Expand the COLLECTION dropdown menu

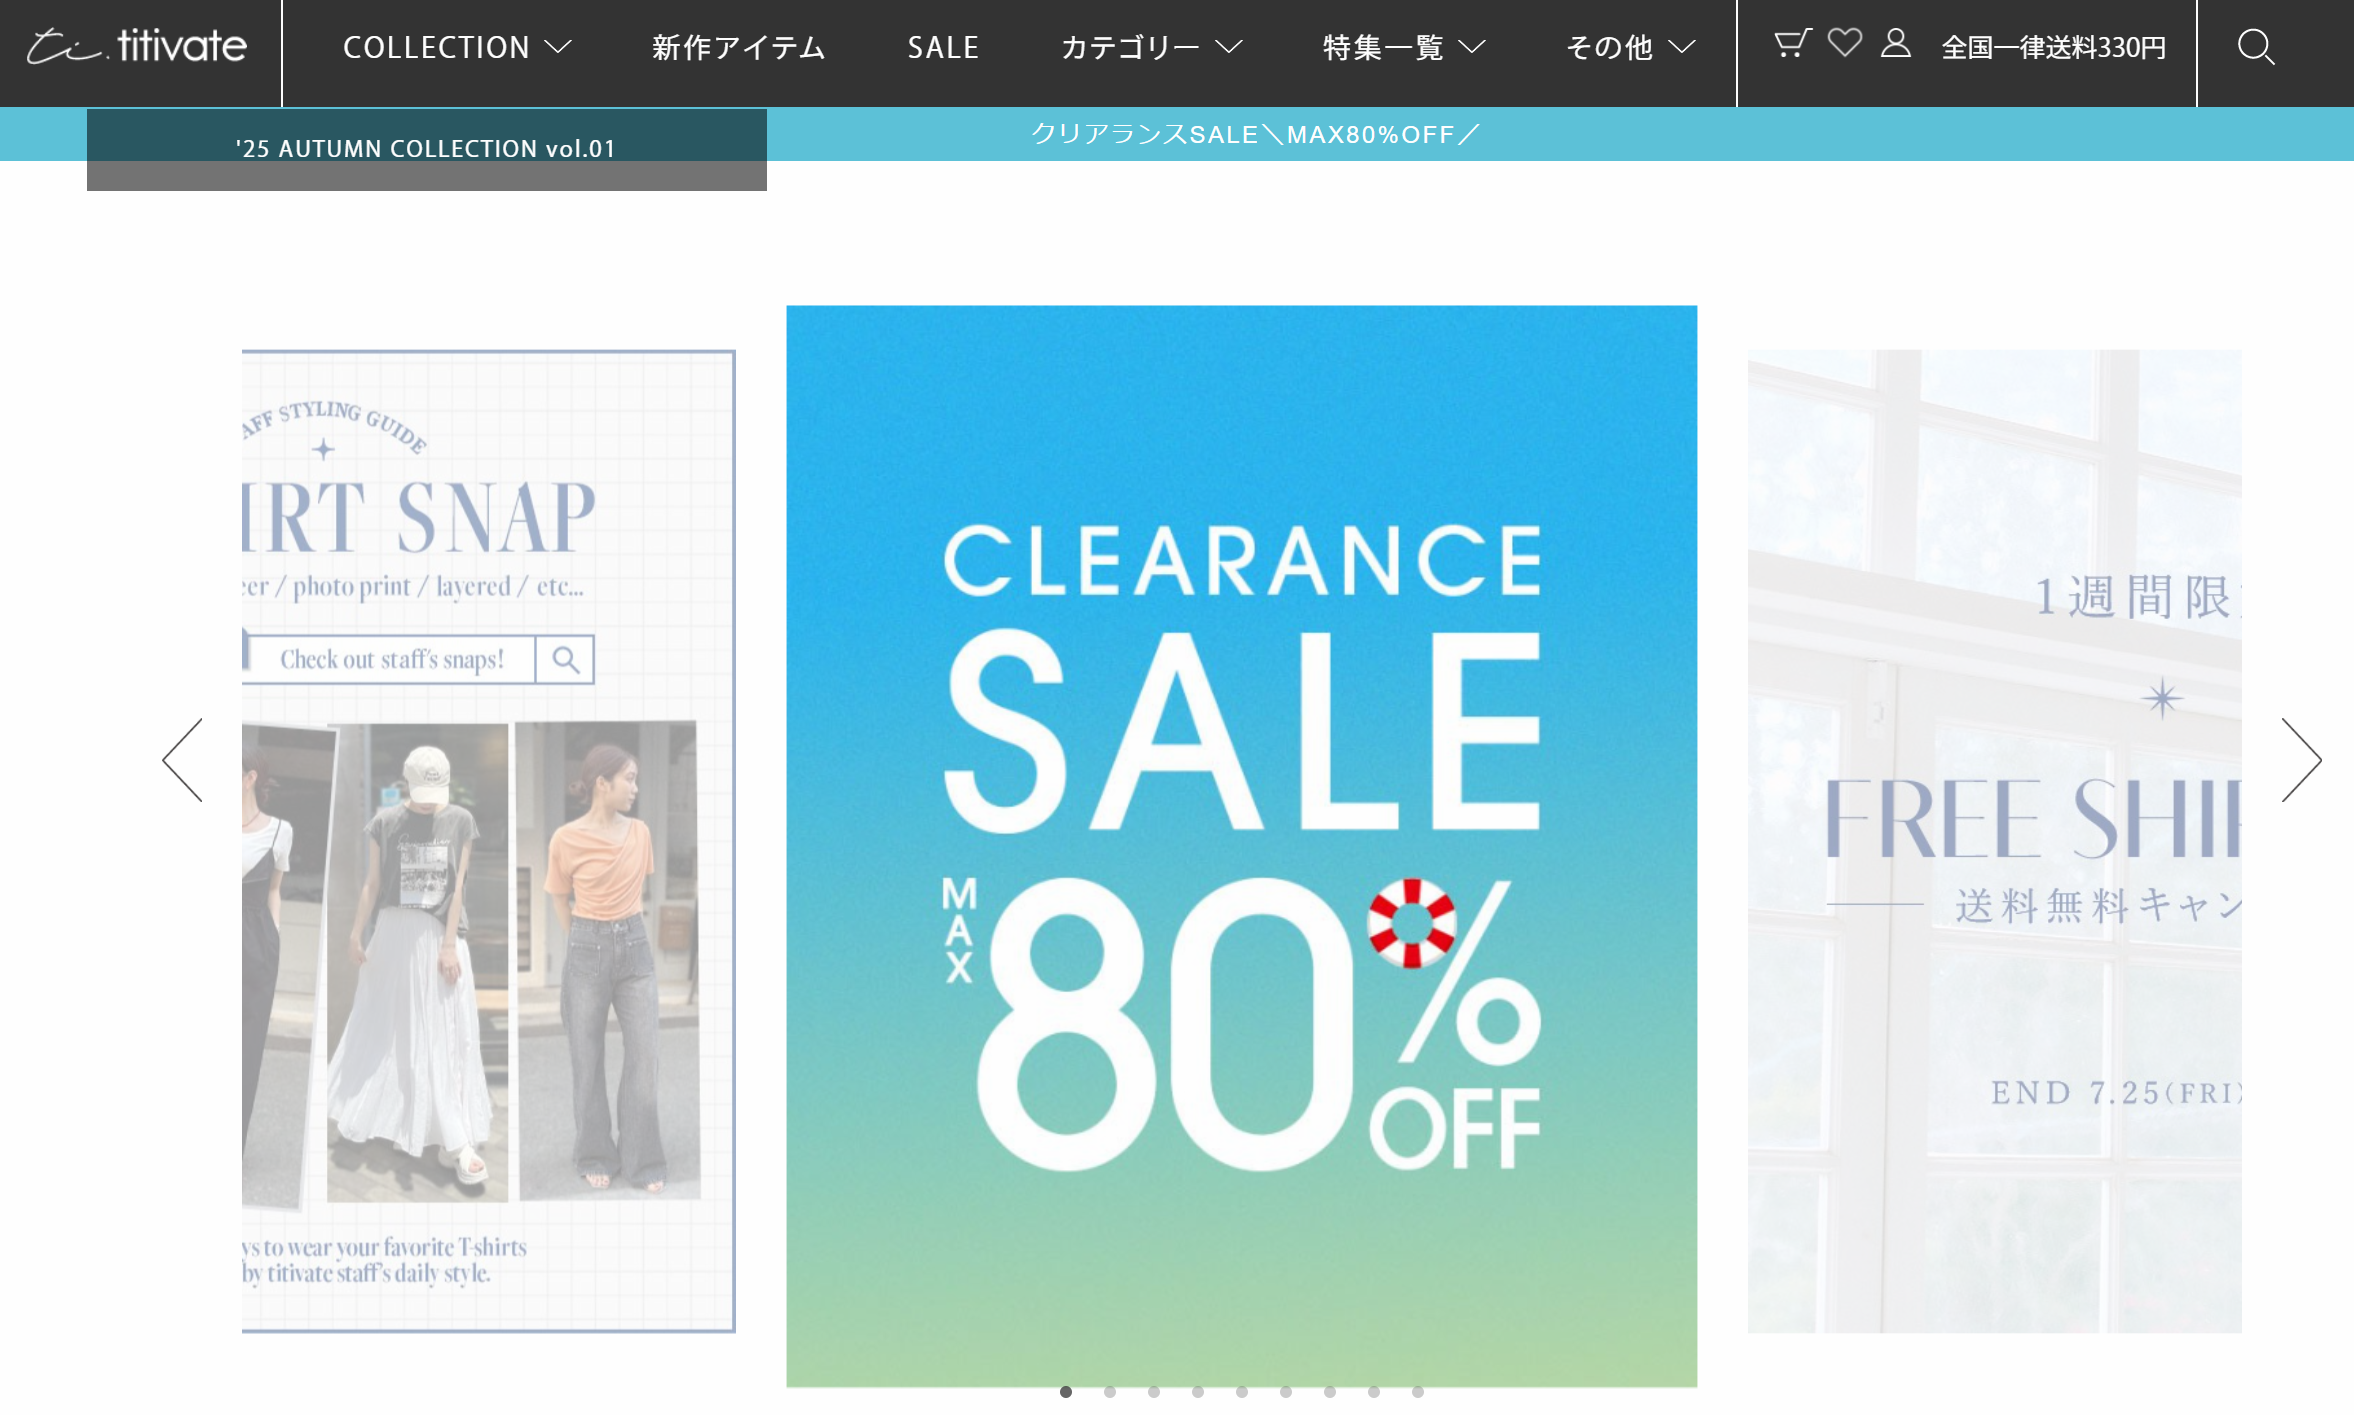(x=457, y=47)
